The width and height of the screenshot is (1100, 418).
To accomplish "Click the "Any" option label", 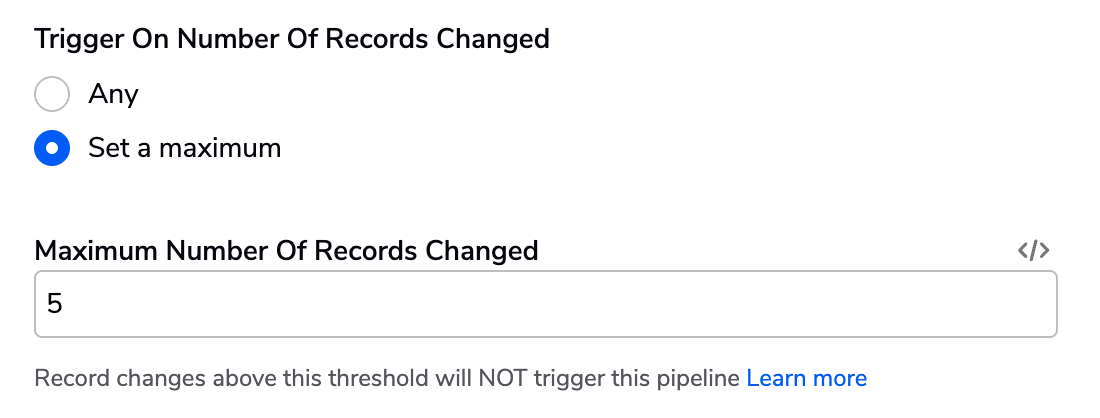I will (113, 94).
